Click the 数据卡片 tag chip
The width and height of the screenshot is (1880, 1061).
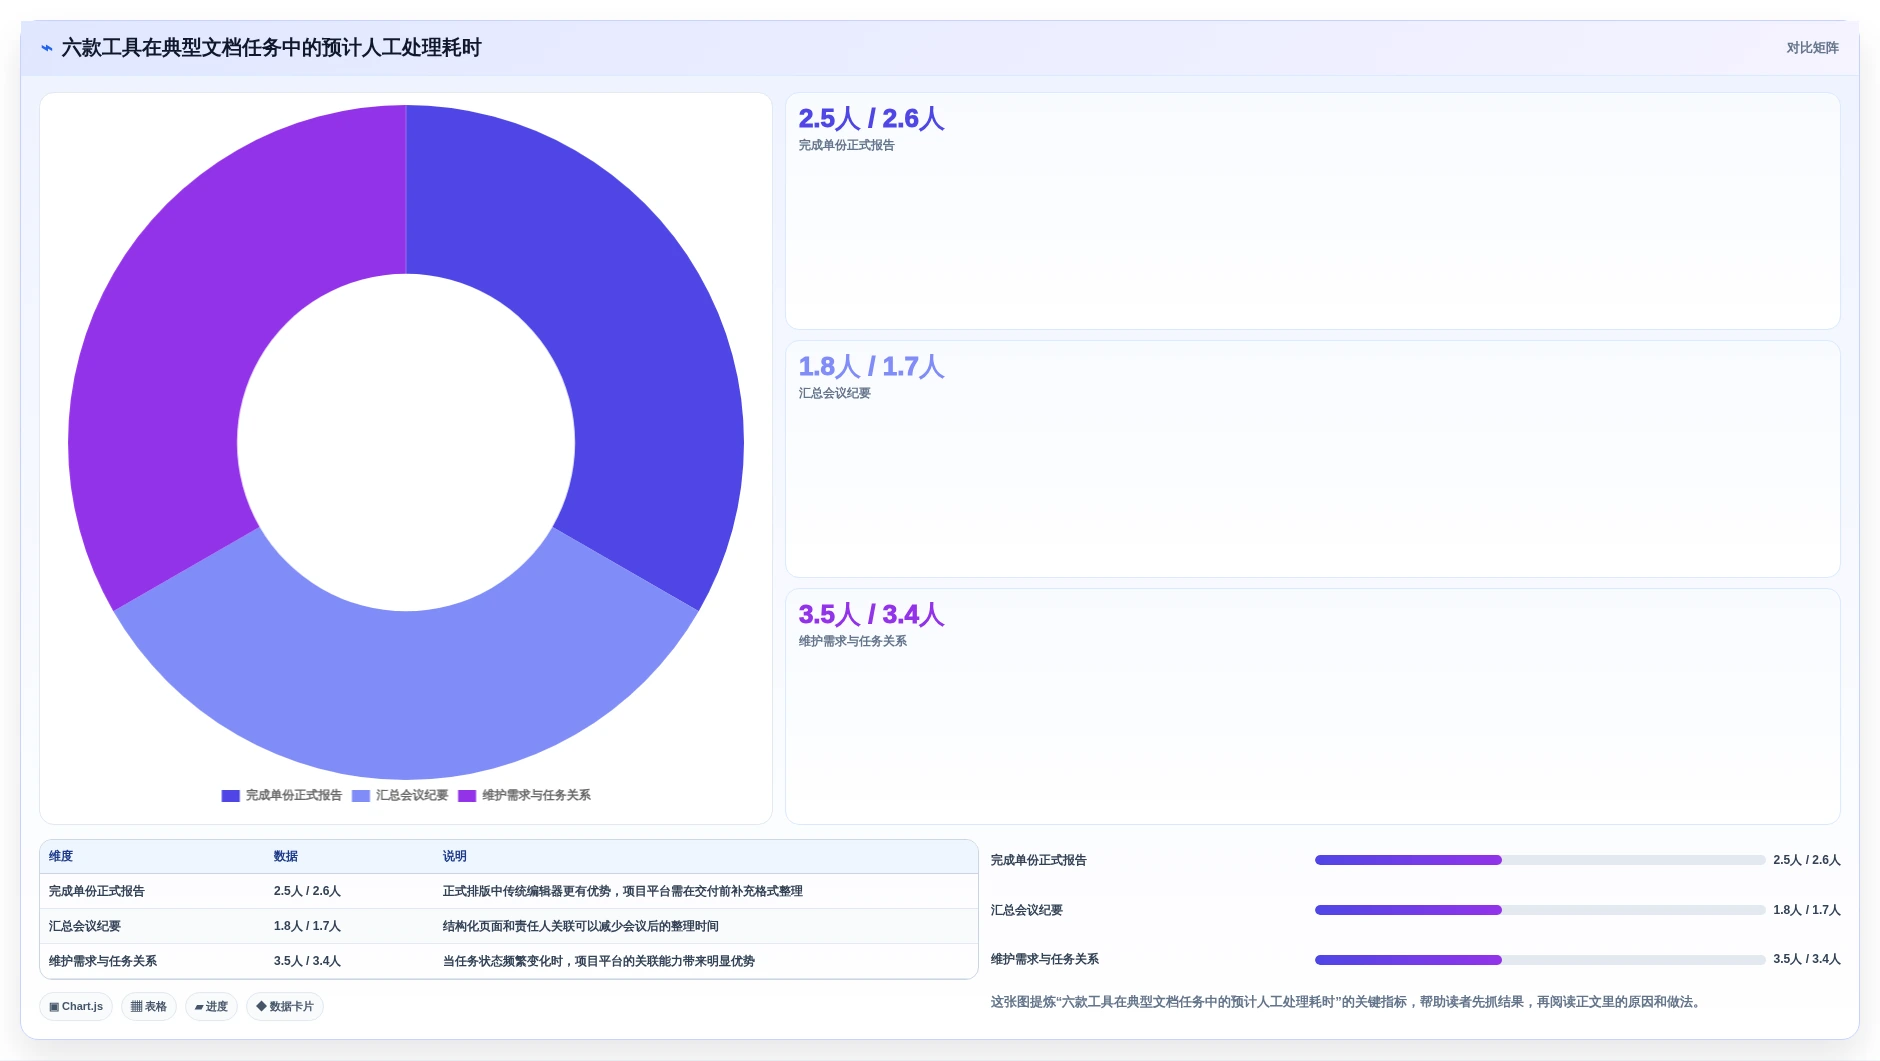point(285,1007)
